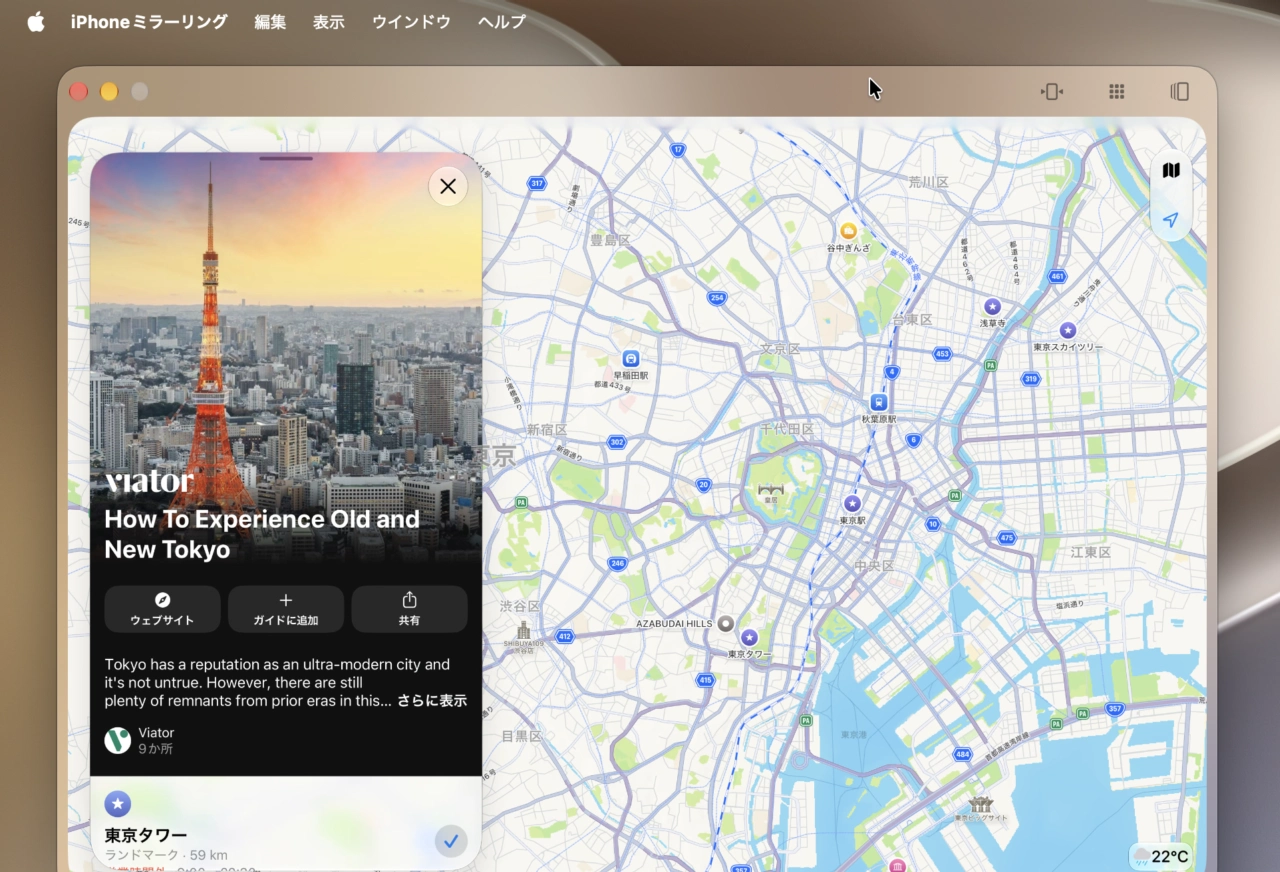Screen dimensions: 1280x872
Task: Click the 9か所 places count
Action: [x=156, y=749]
